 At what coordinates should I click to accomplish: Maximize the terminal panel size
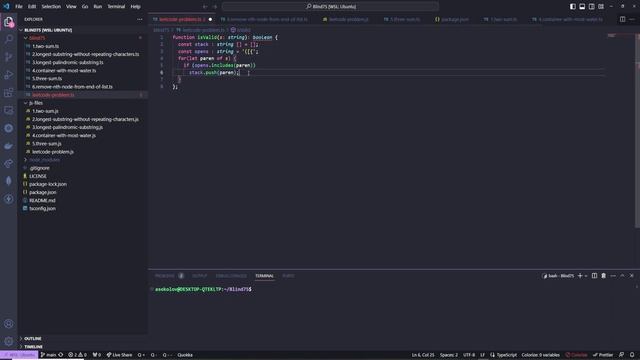pos(622,276)
